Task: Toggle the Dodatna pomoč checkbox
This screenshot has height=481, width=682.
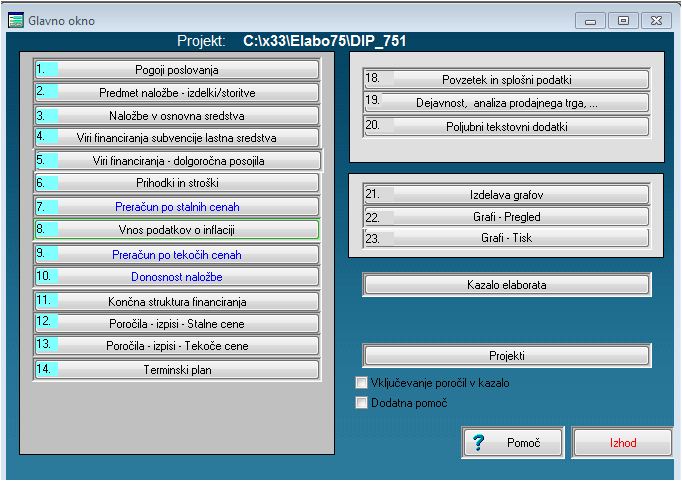Action: click(361, 403)
